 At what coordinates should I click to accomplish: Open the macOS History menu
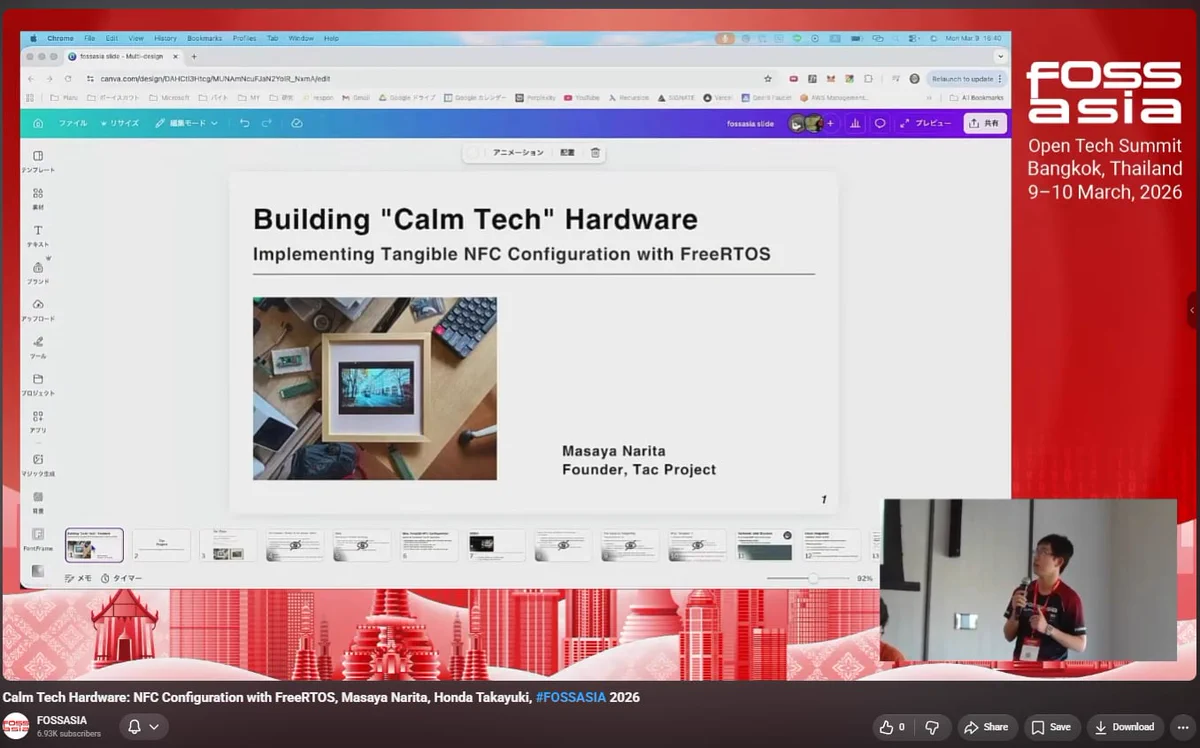(x=165, y=38)
